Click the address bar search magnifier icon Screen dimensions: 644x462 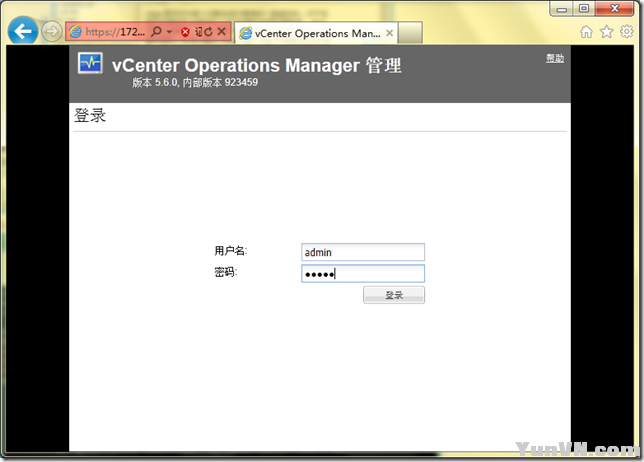[156, 31]
